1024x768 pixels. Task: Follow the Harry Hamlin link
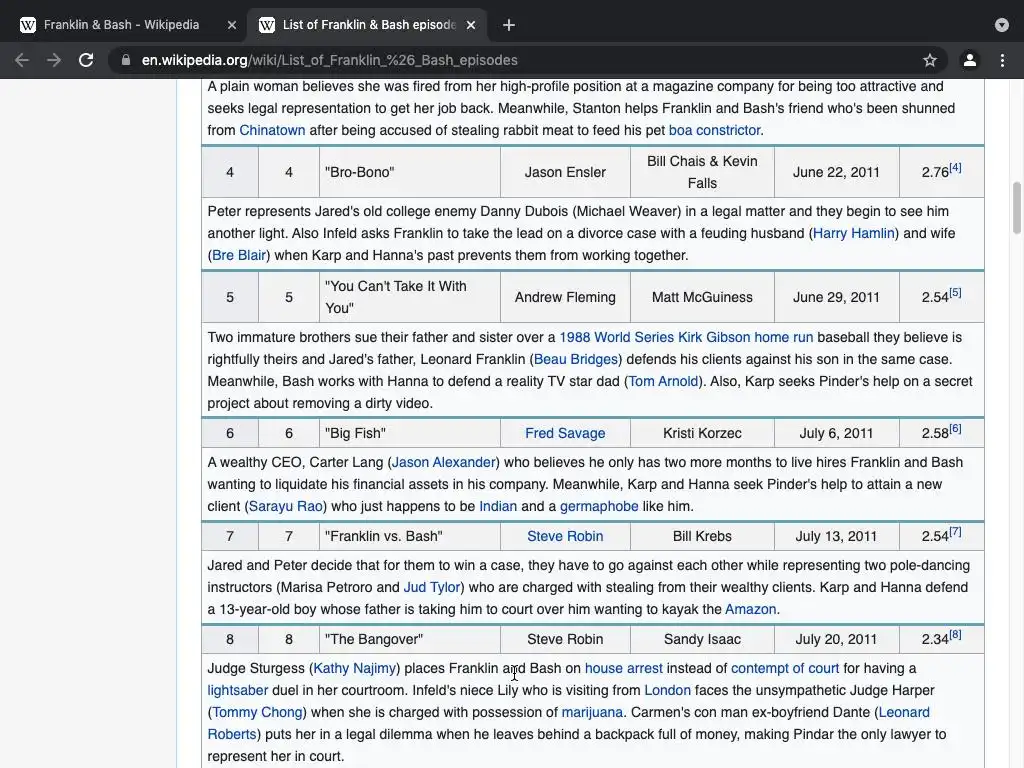(854, 233)
